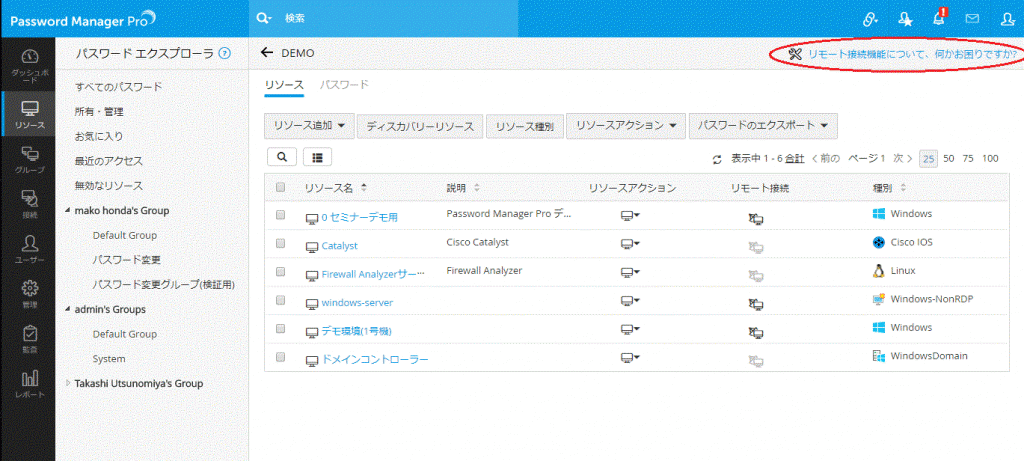Open the リソース追加 dropdown
The width and height of the screenshot is (1024, 461).
(309, 125)
